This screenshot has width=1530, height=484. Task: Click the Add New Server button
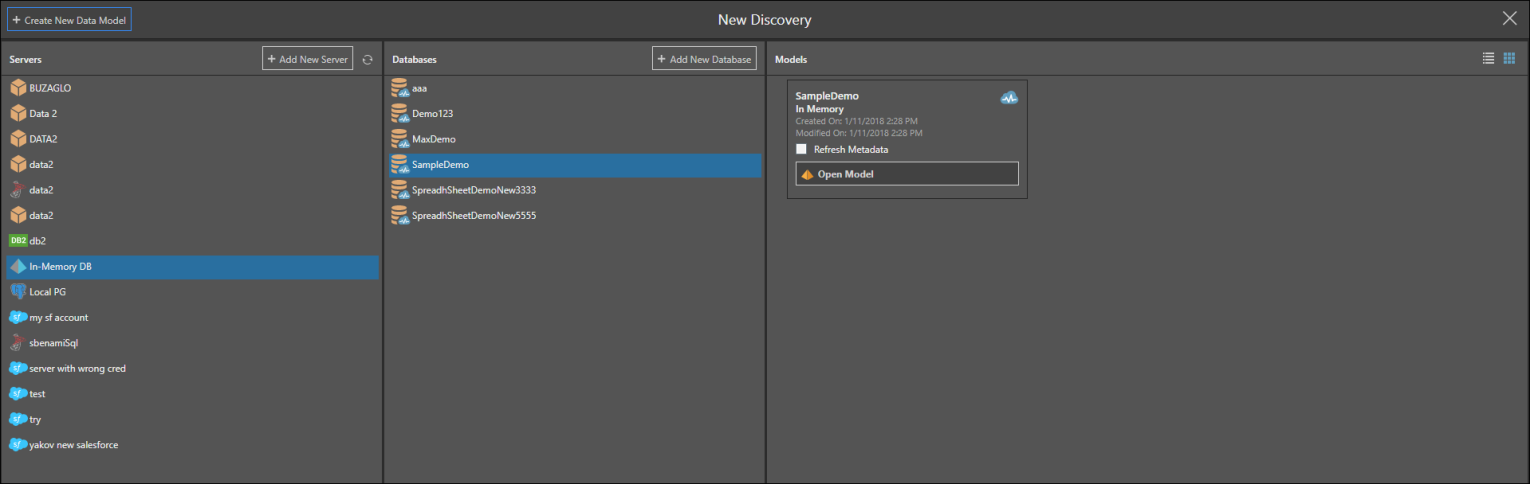[x=307, y=60]
